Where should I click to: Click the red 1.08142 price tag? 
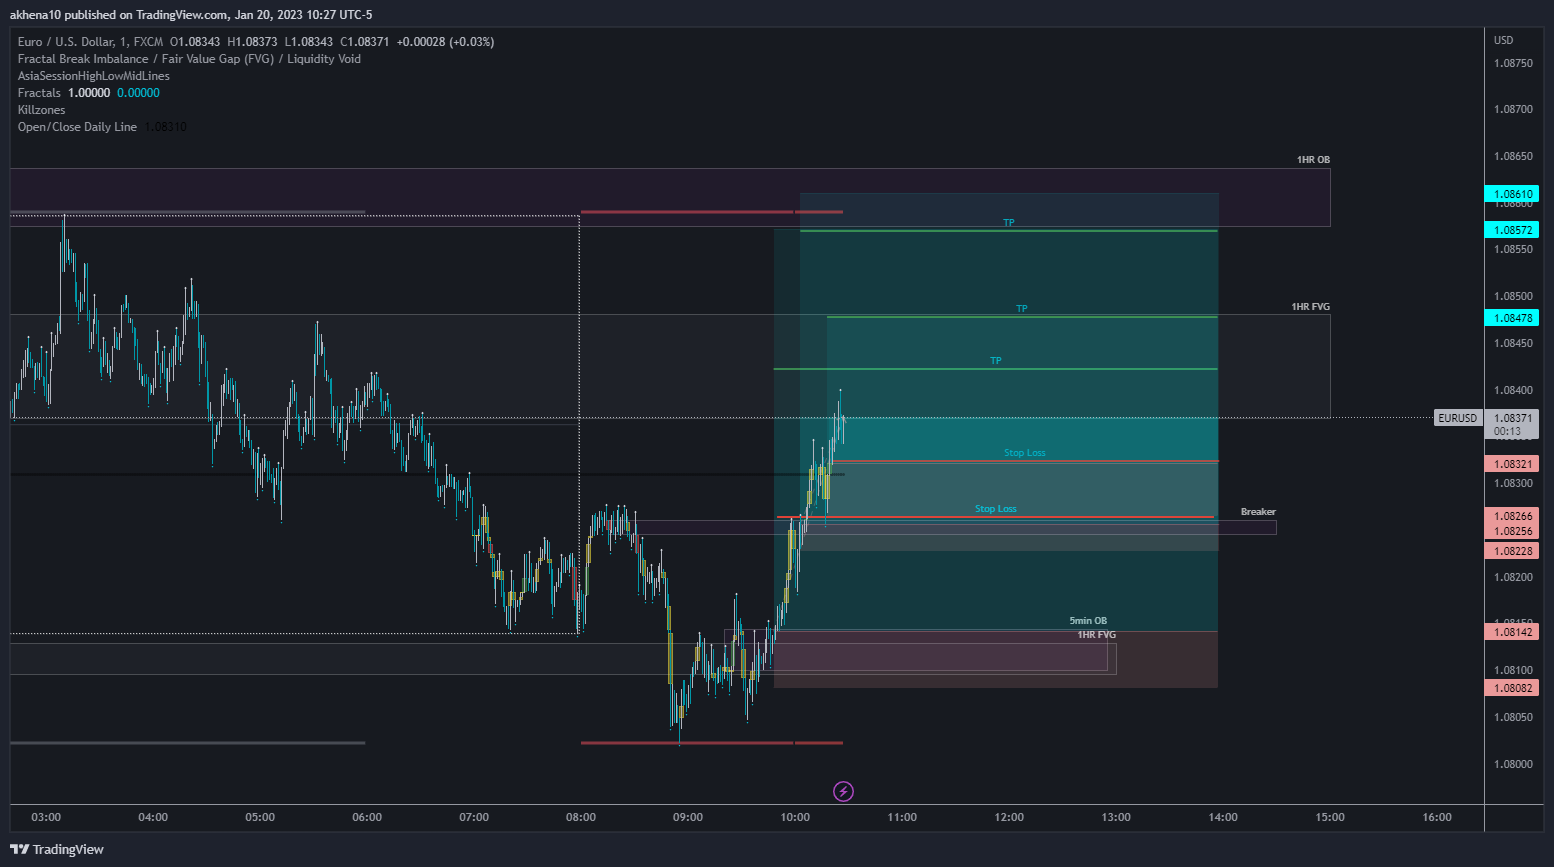pos(1512,632)
